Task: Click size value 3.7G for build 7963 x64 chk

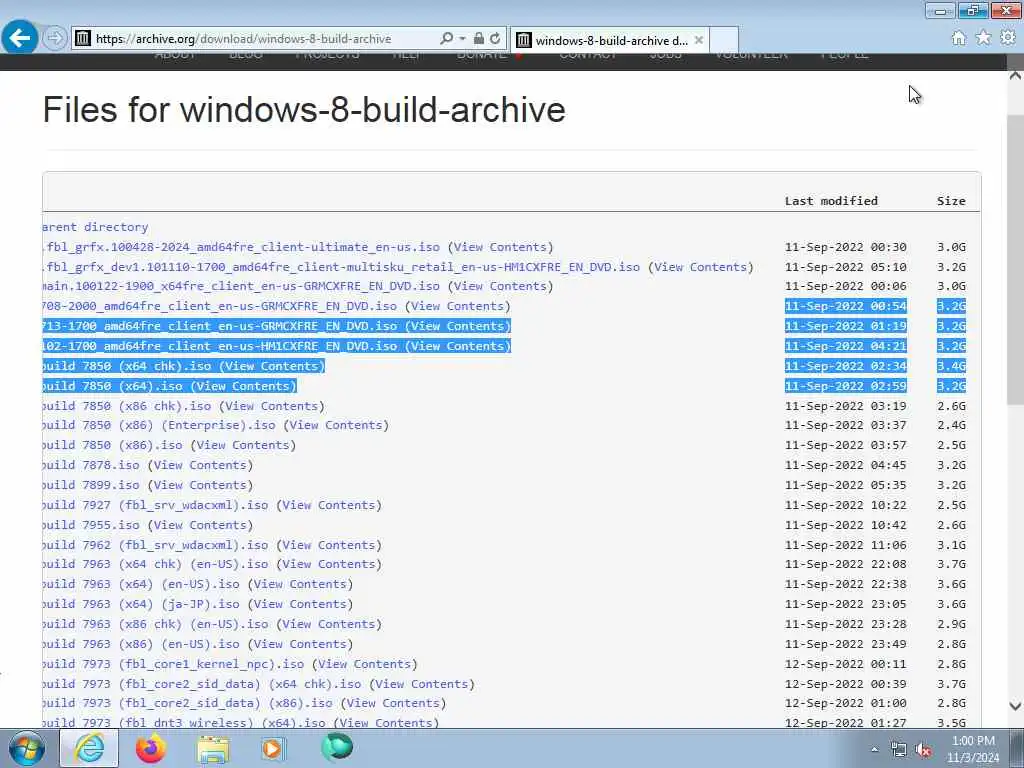Action: tap(951, 564)
